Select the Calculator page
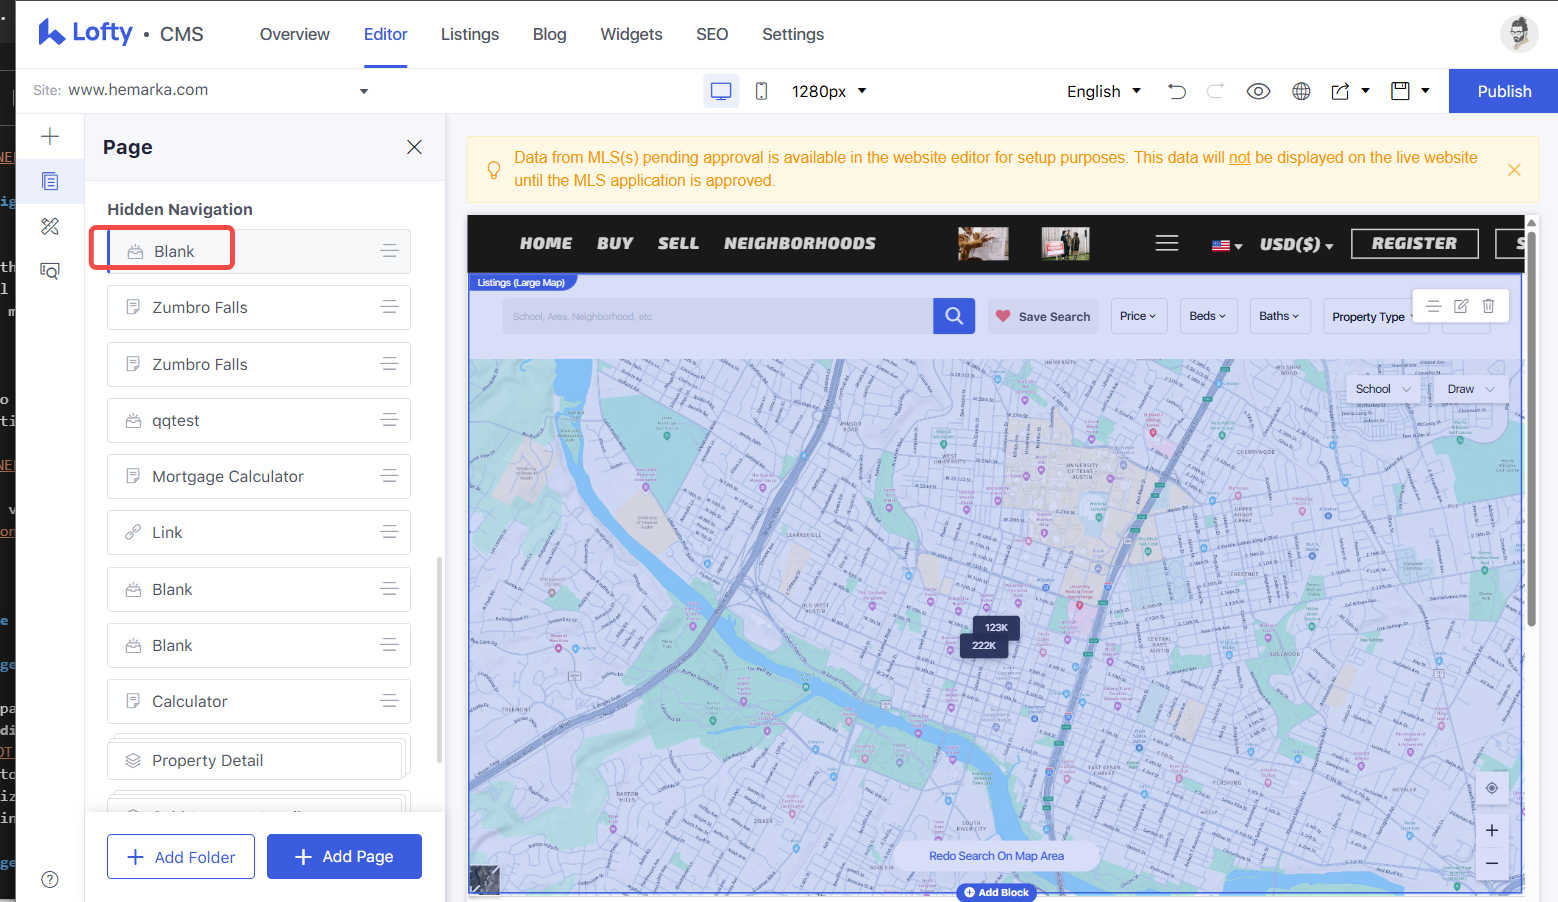The width and height of the screenshot is (1558, 902). [x=259, y=702]
